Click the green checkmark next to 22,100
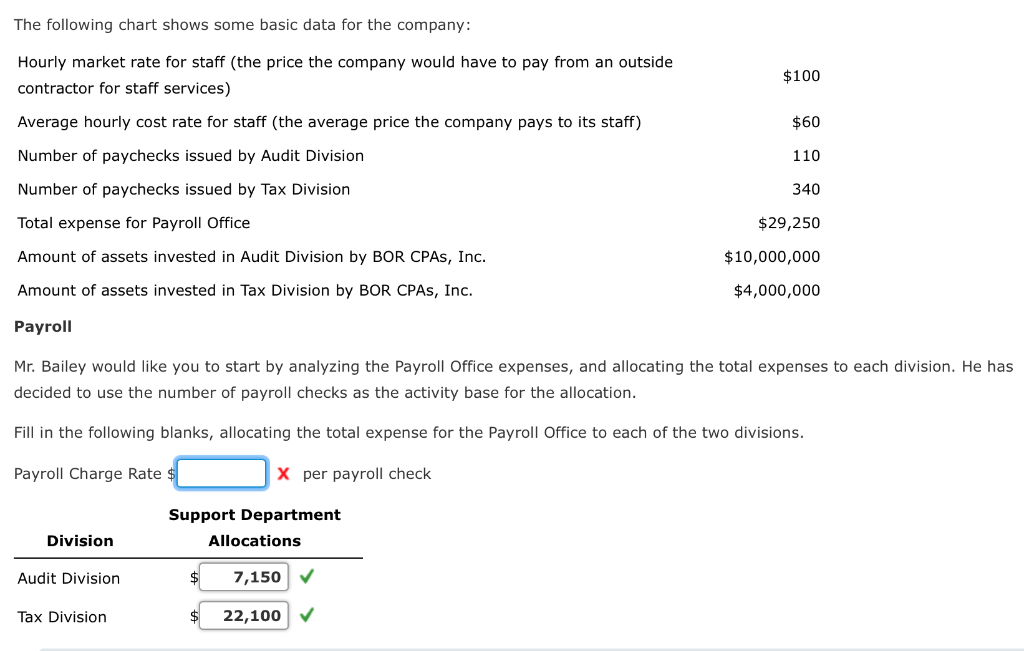Screen dimensions: 1024x651 click(x=307, y=615)
